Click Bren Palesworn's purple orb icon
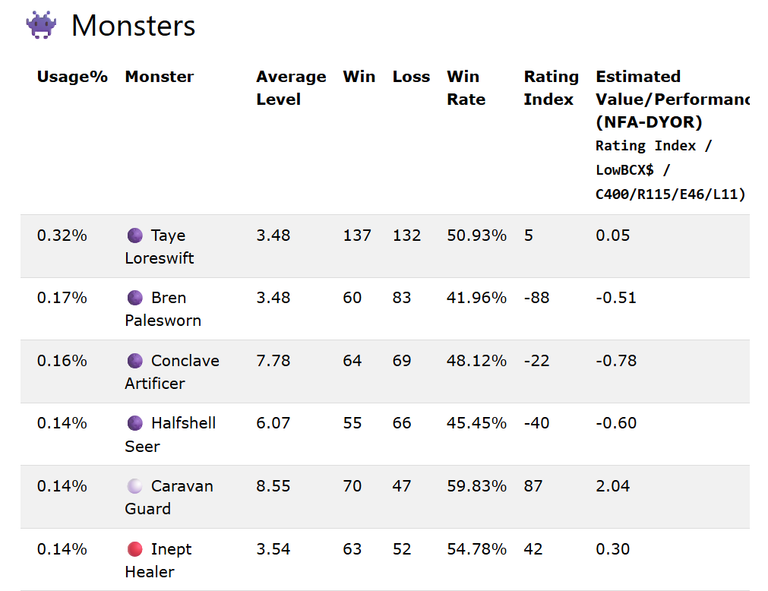 pos(135,298)
